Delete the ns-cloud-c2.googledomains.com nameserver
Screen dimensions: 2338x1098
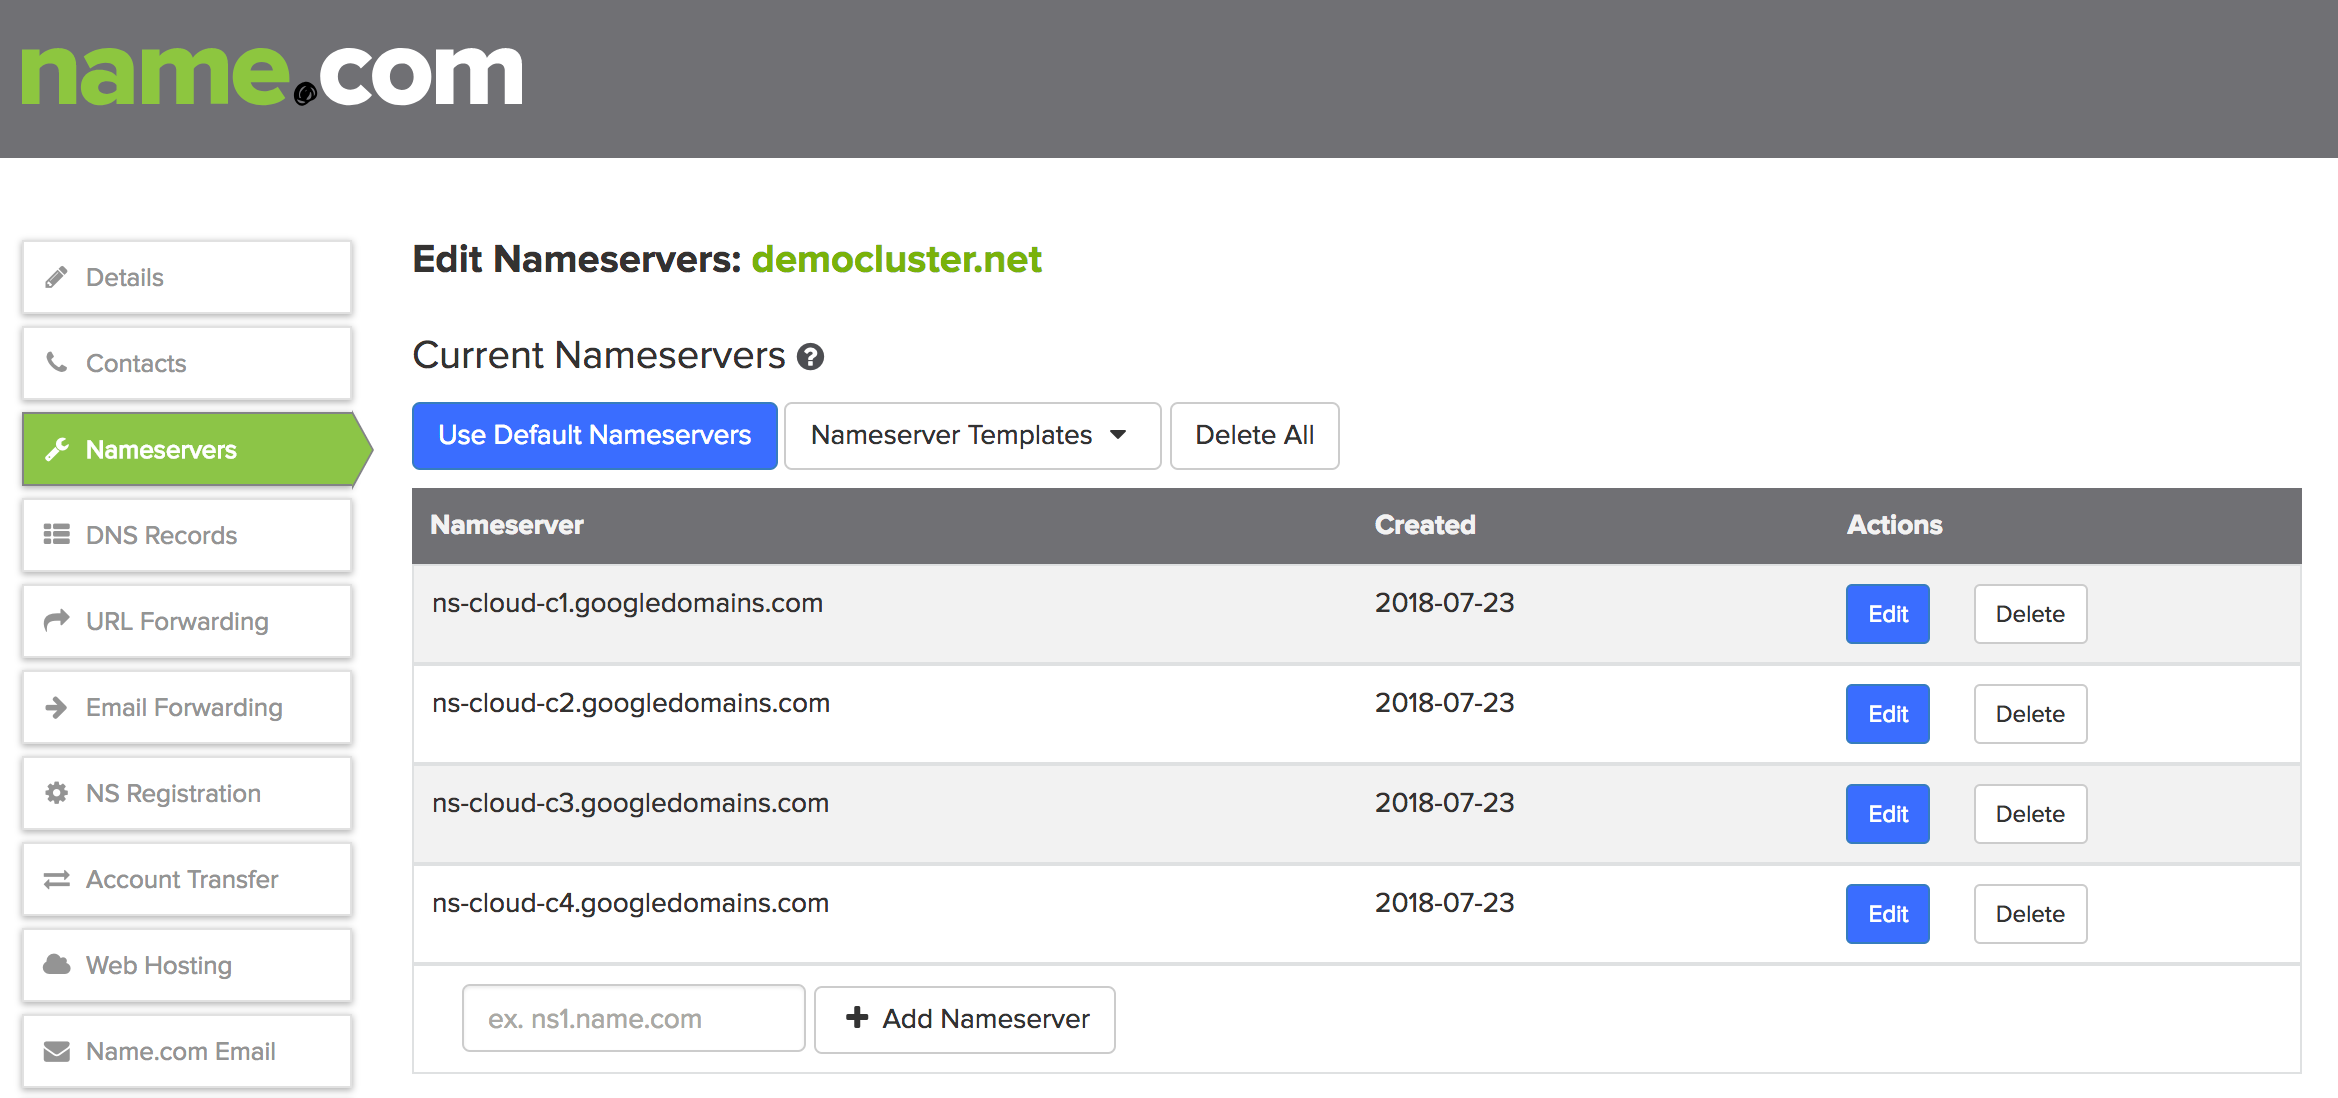(2030, 714)
